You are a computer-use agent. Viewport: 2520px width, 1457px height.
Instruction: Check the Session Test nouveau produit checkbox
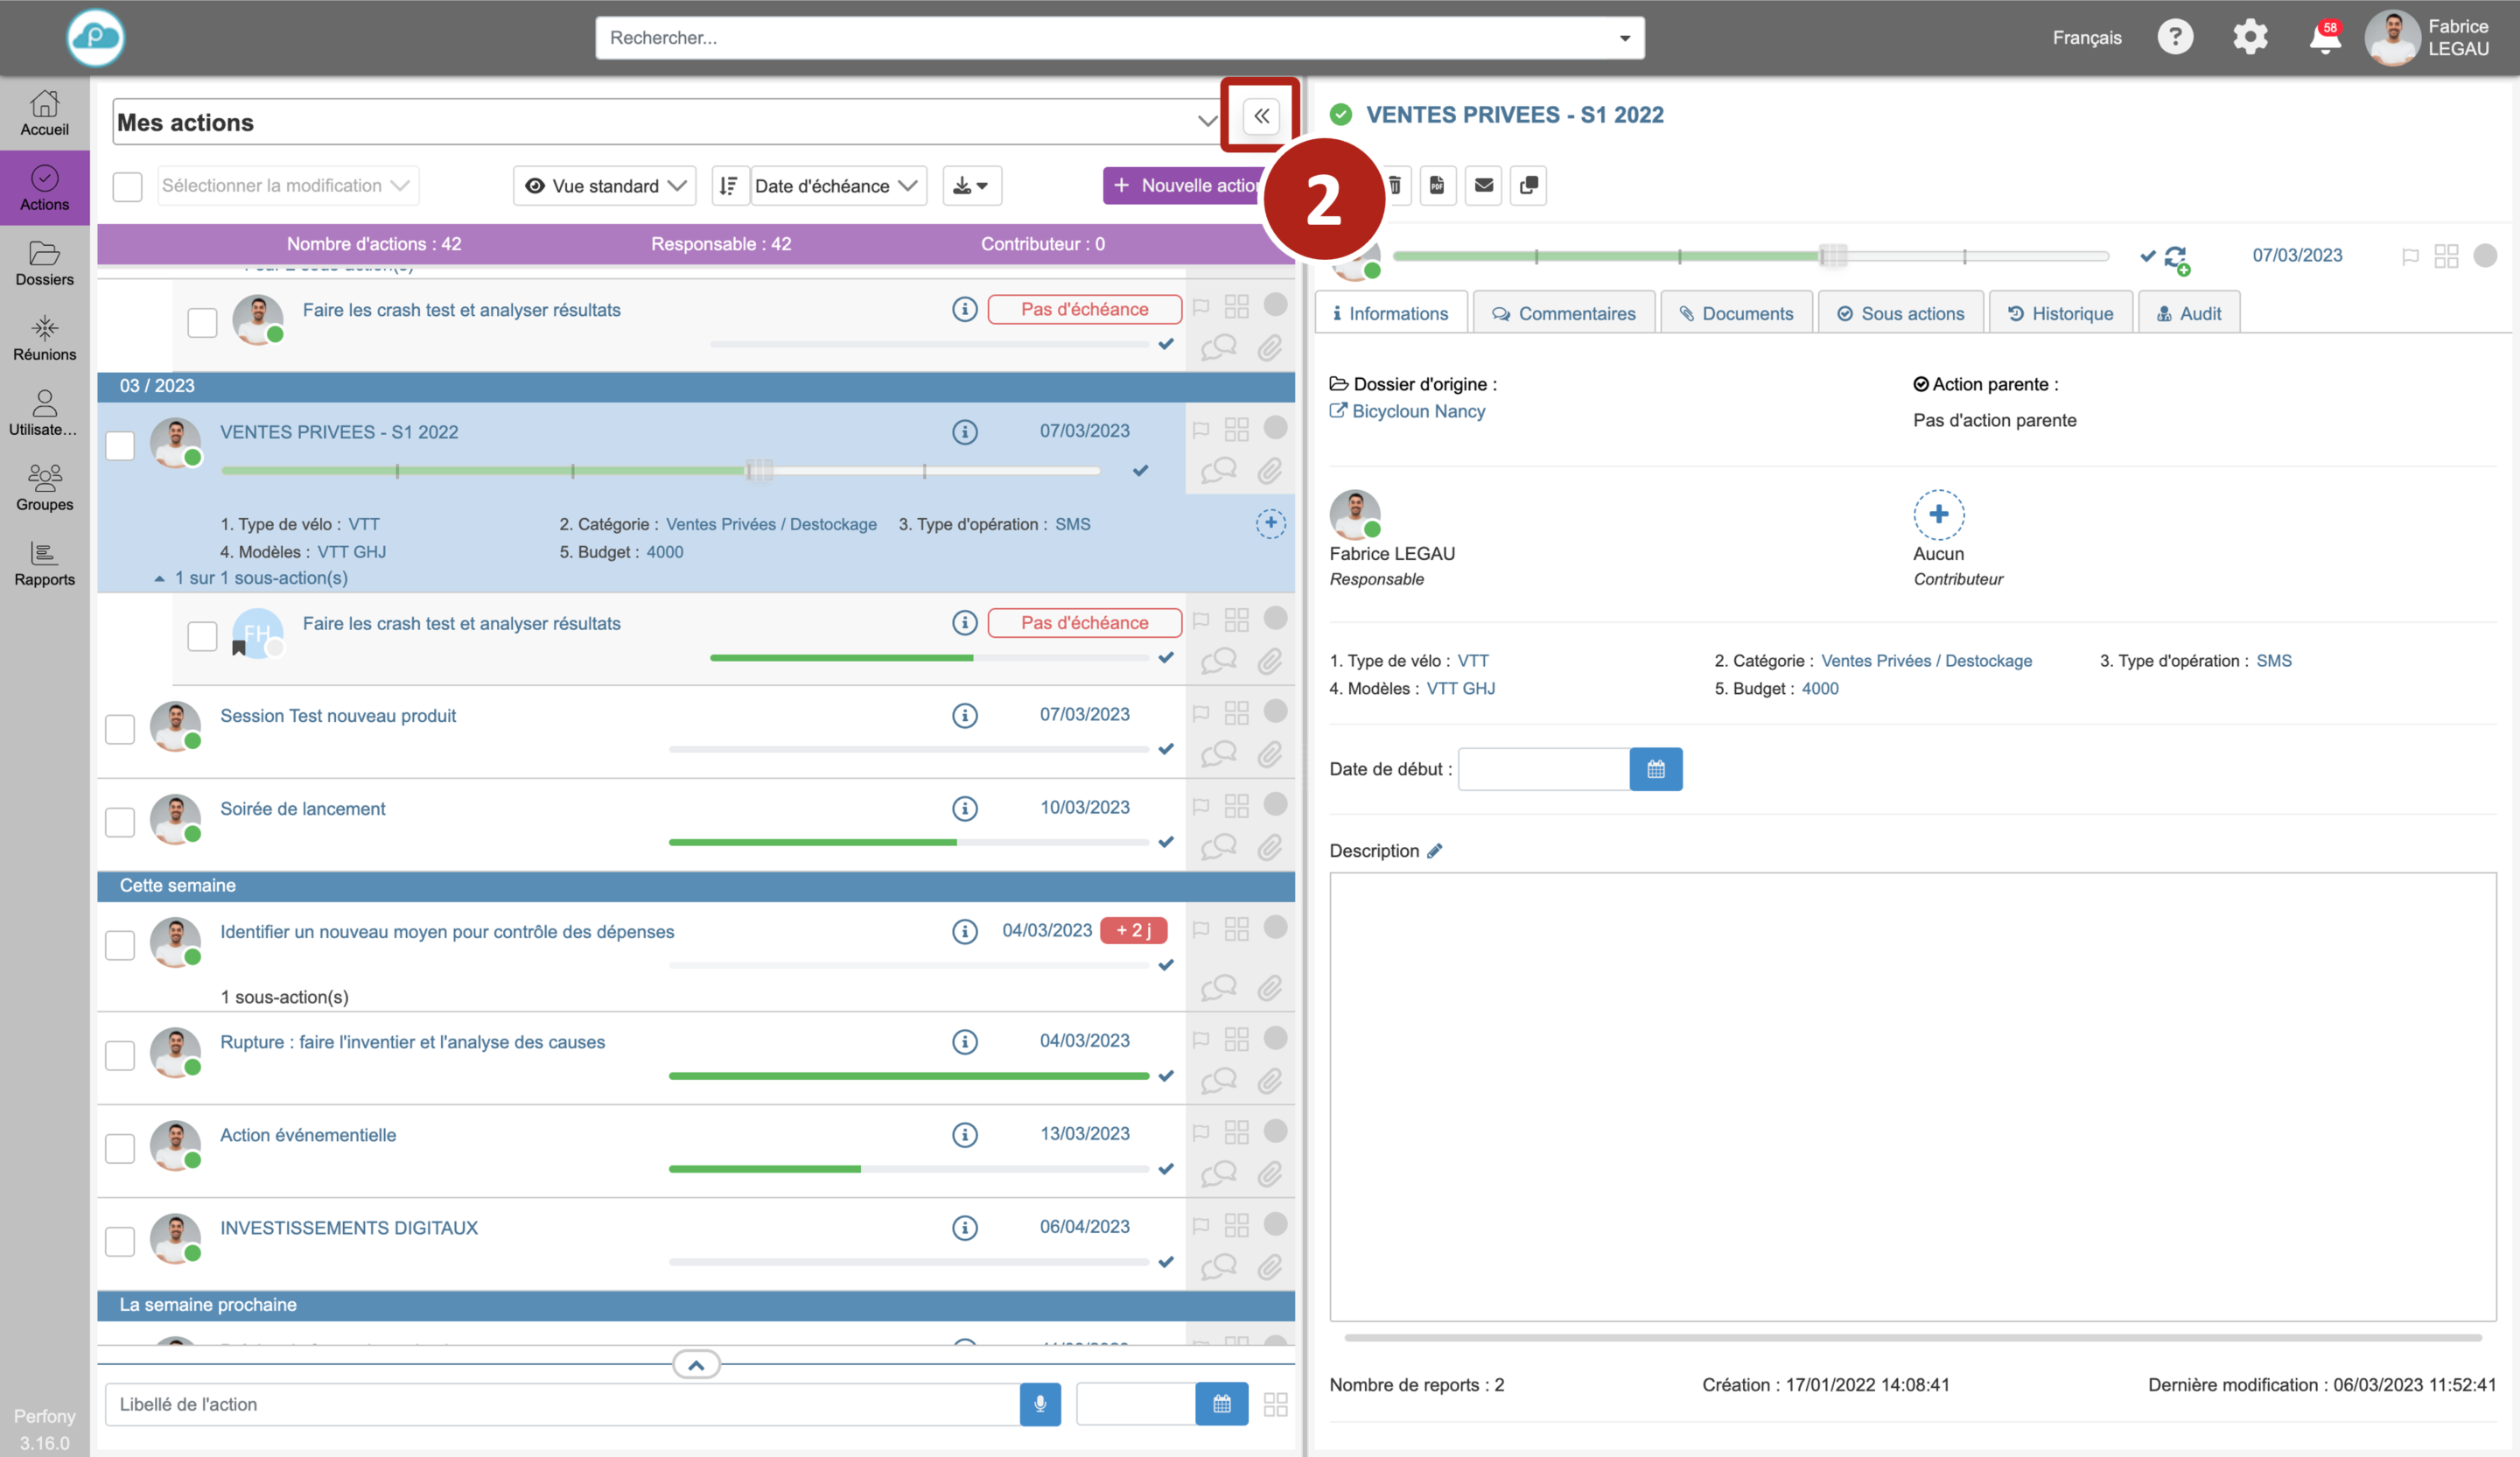120,729
